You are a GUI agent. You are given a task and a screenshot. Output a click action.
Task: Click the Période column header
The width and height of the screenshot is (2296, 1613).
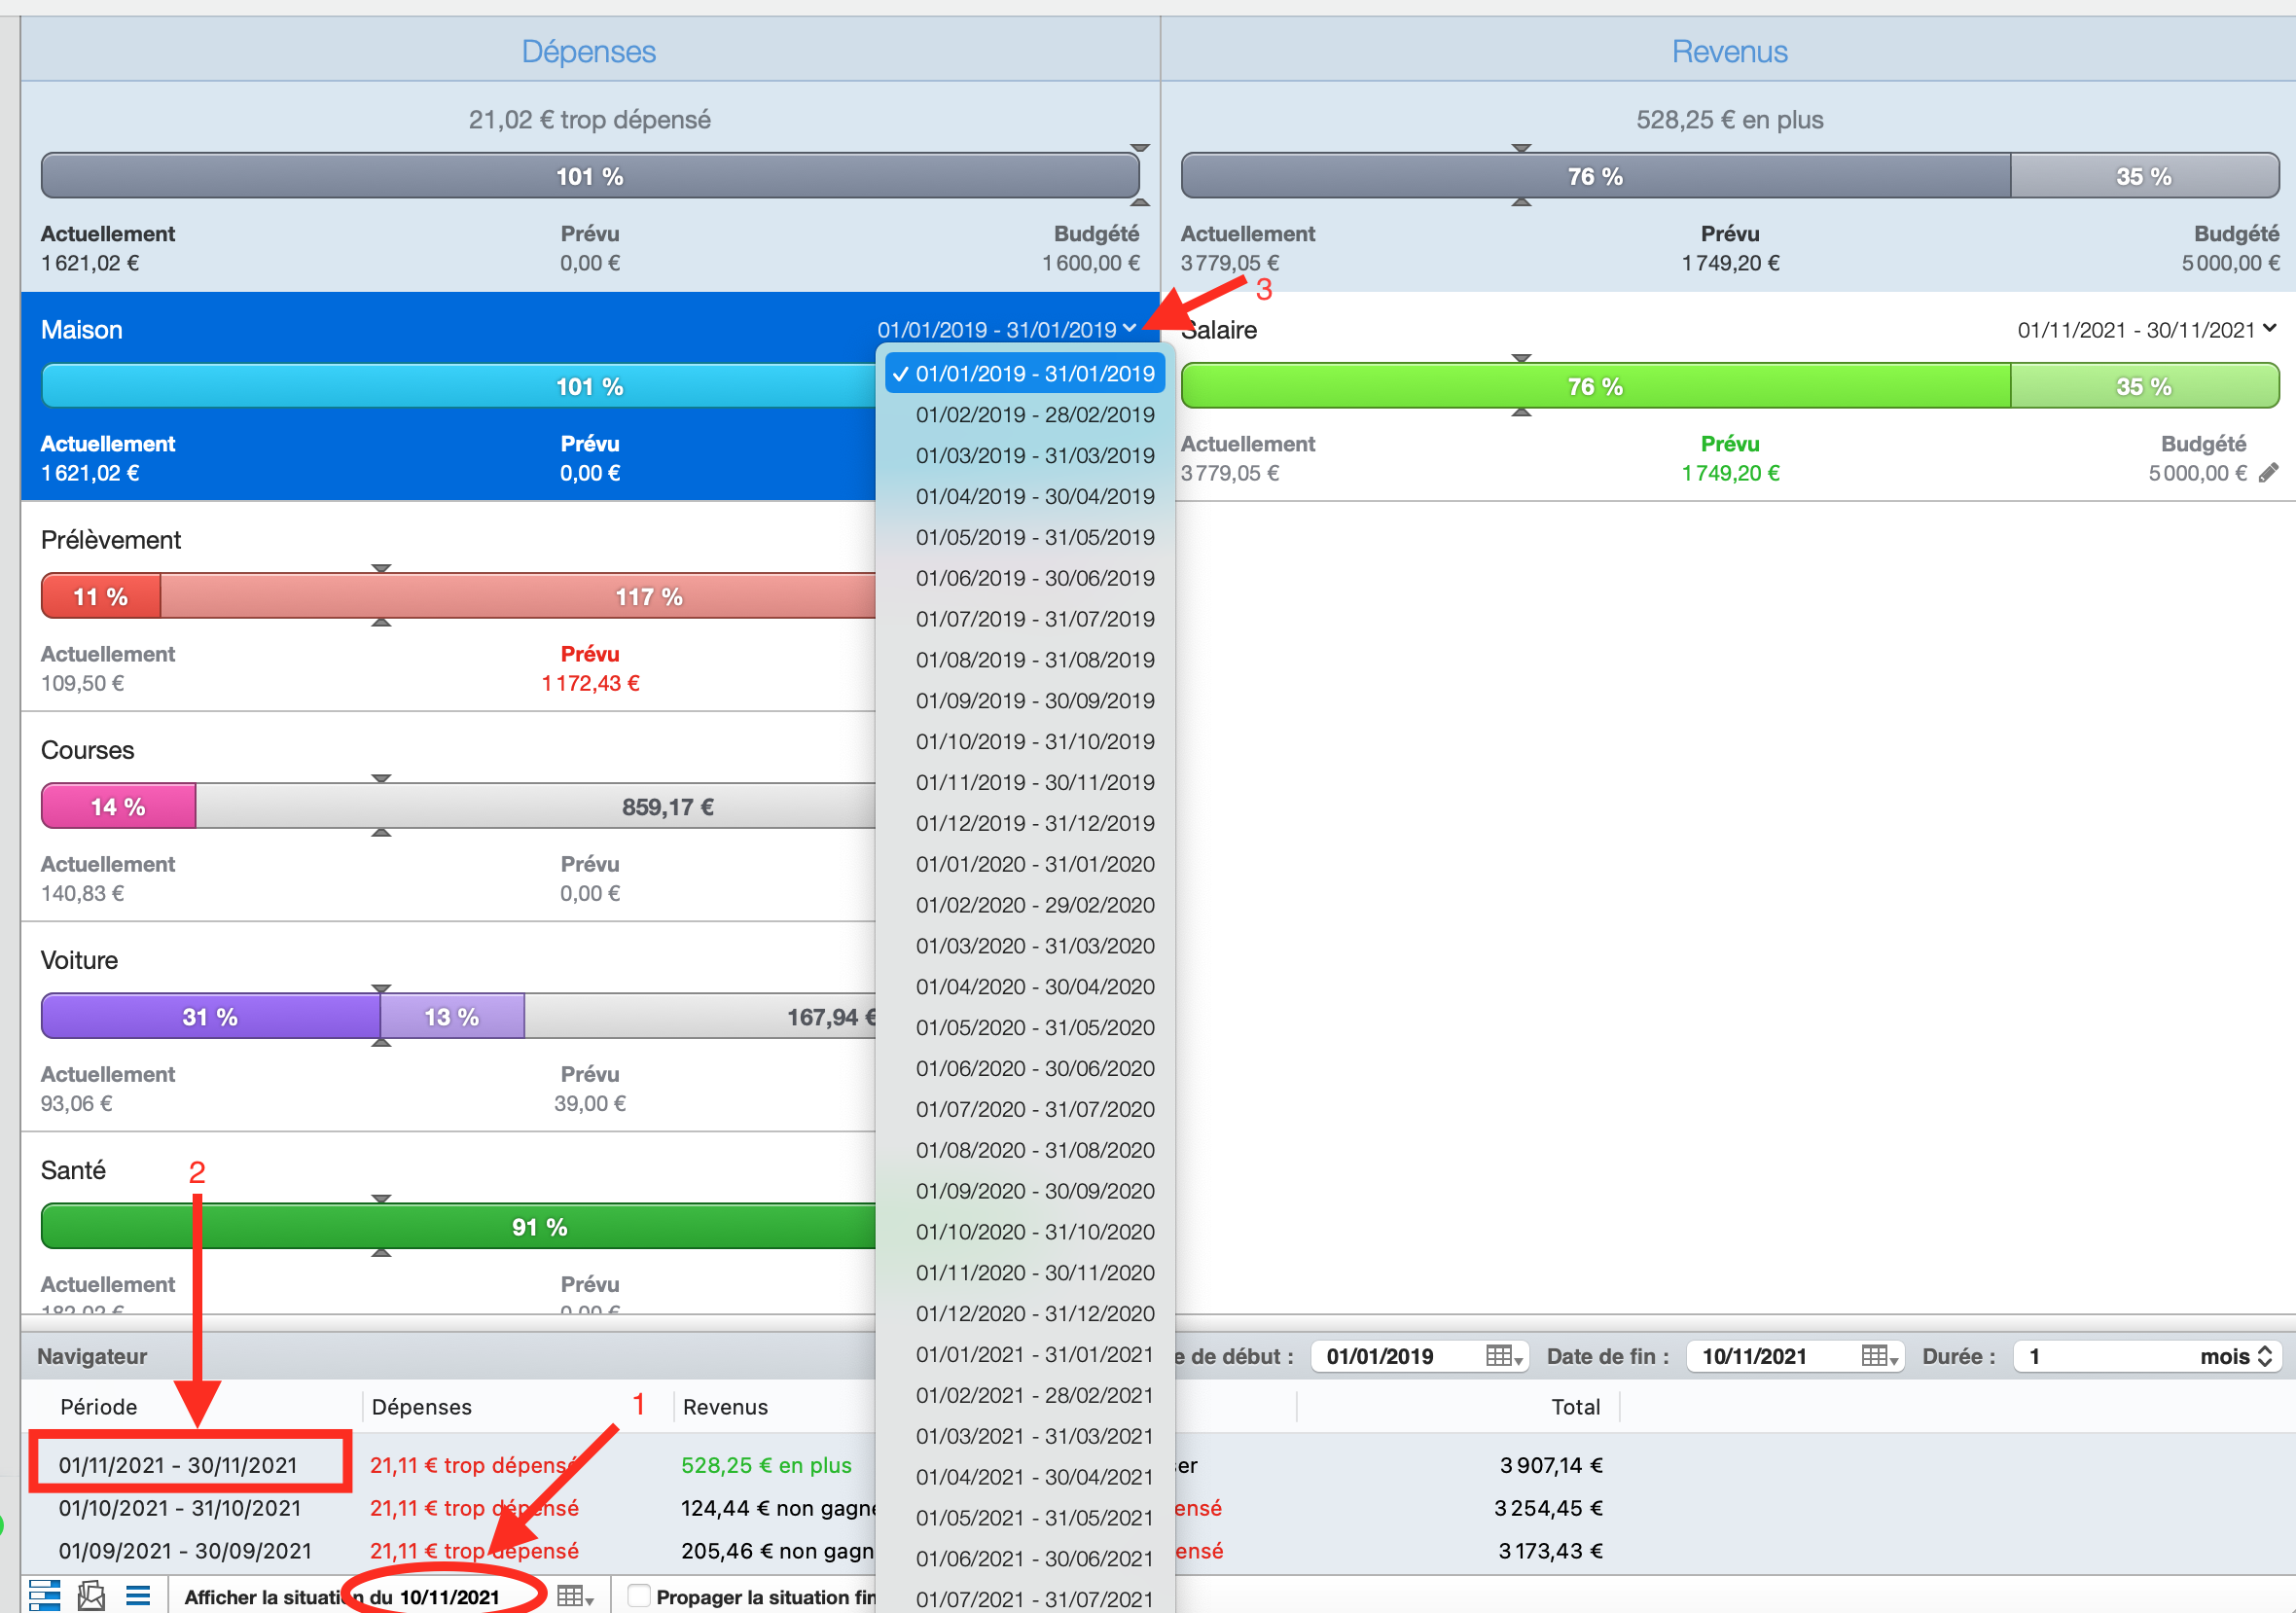point(98,1406)
